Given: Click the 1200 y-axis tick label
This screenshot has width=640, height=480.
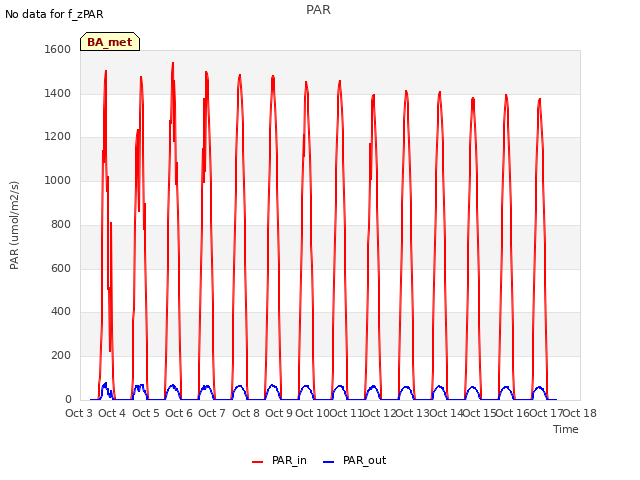Looking at the screenshot, I should pyautogui.click(x=58, y=137).
